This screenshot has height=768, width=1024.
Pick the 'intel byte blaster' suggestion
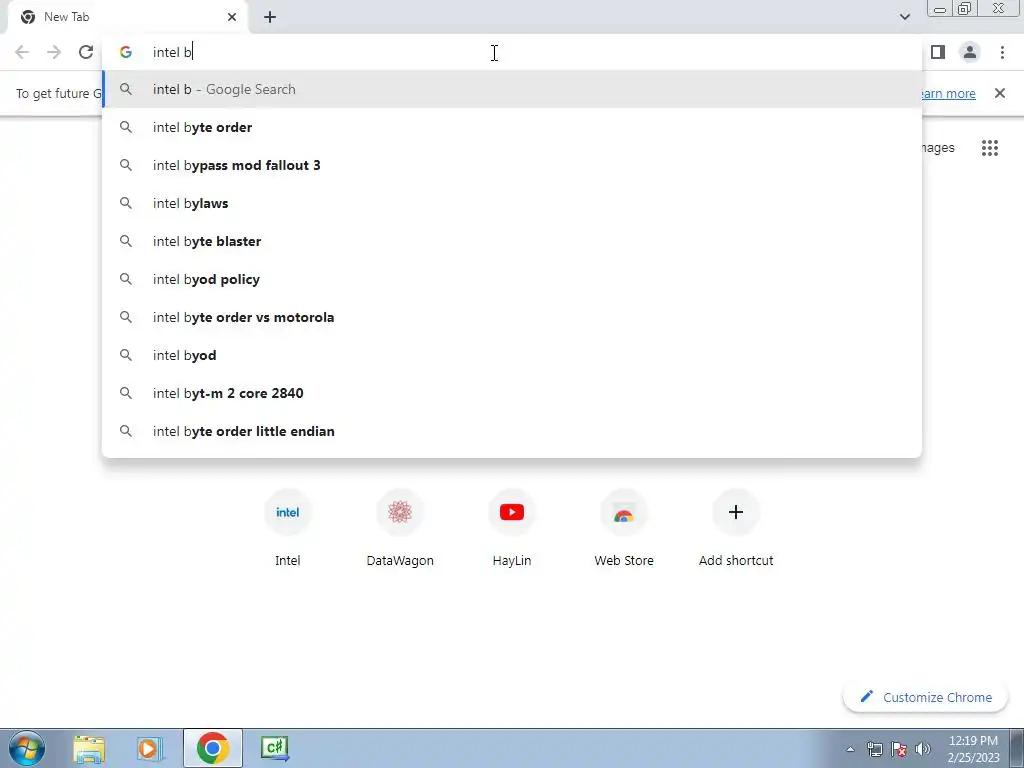(512, 241)
